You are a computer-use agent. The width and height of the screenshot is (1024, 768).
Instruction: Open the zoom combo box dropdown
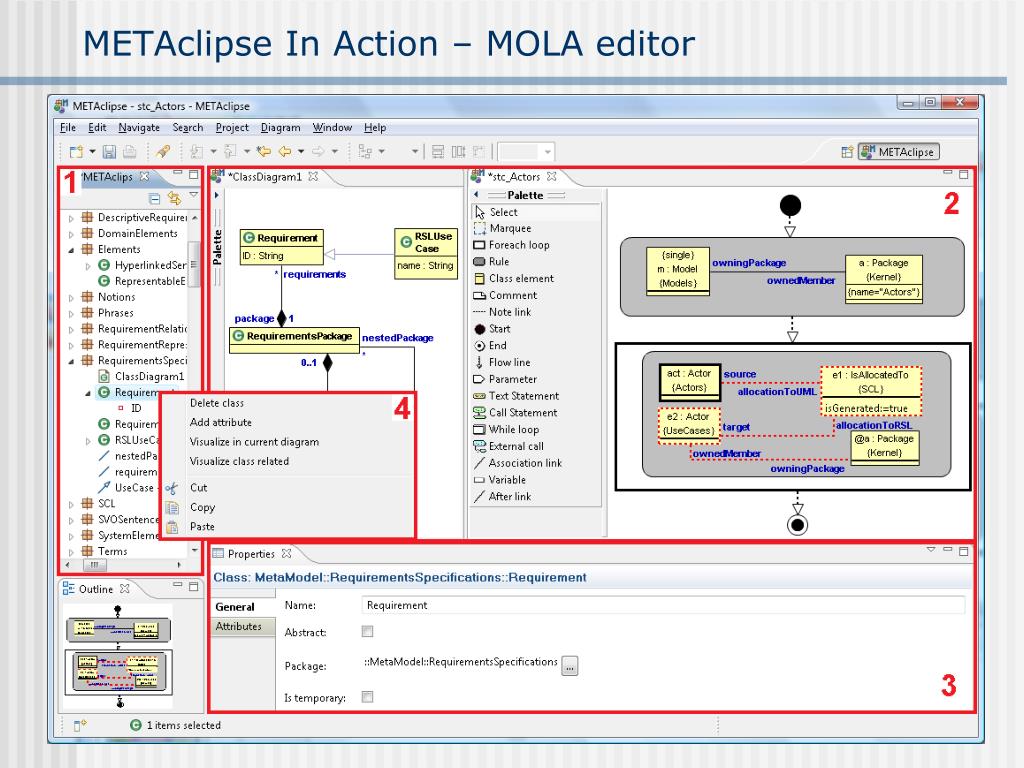pos(547,152)
